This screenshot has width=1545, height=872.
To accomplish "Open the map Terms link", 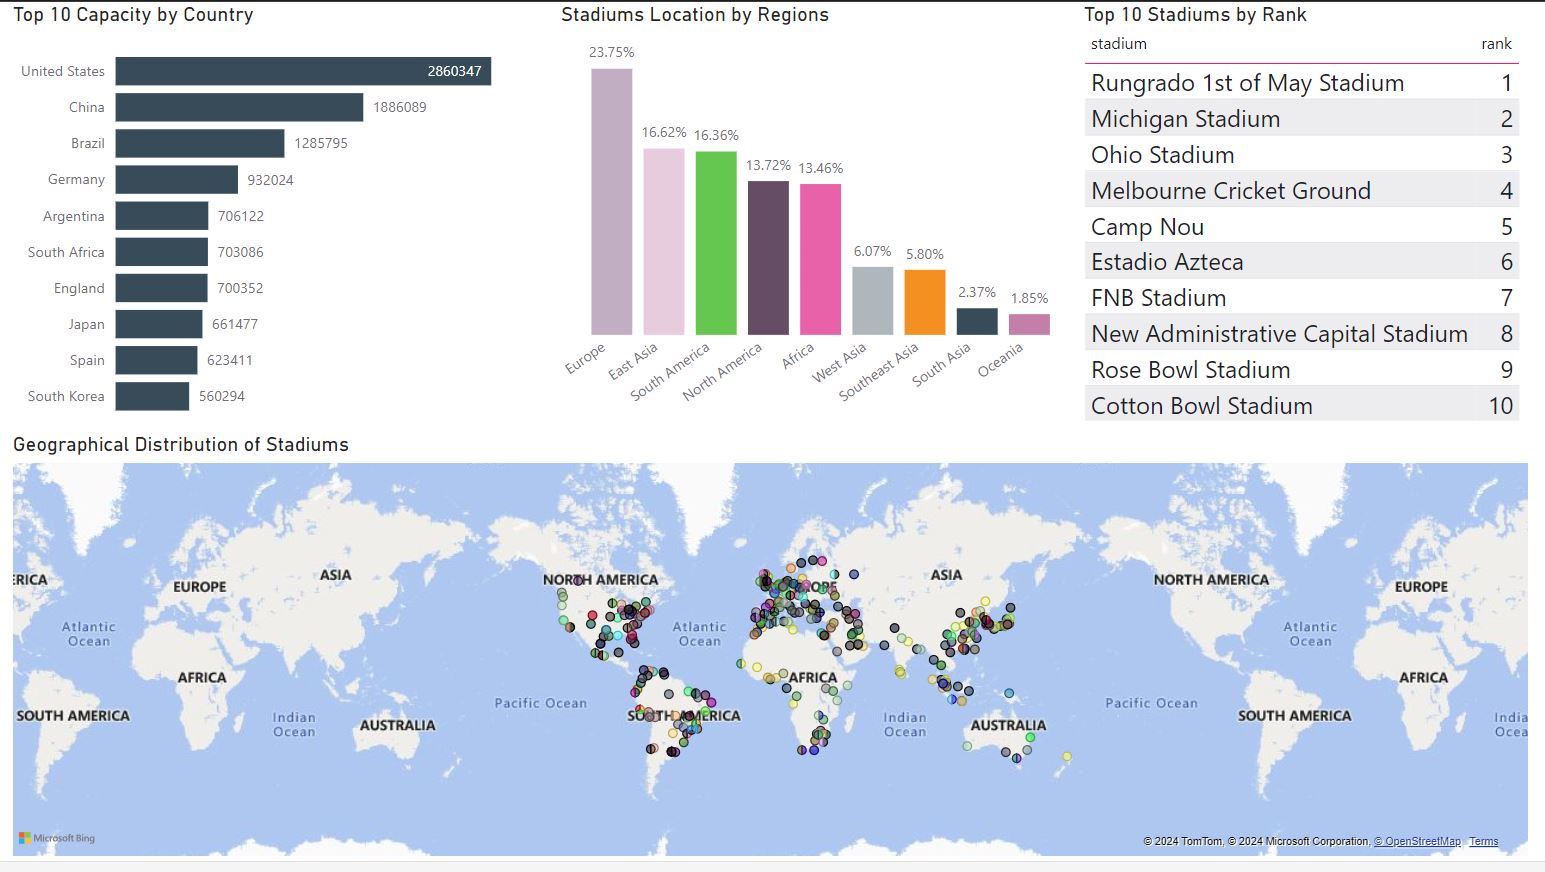I will (x=1484, y=841).
